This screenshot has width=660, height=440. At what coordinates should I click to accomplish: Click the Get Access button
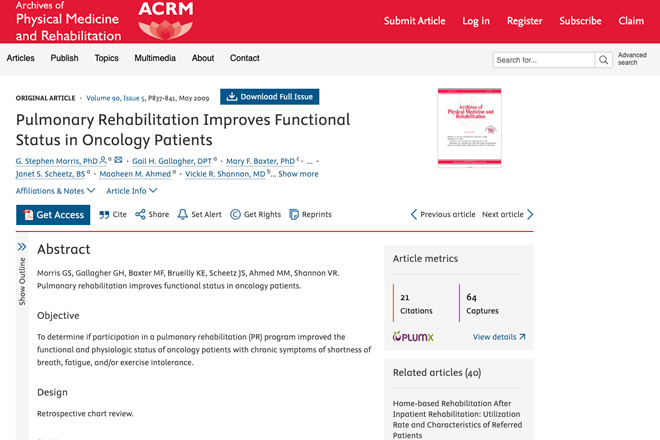[x=53, y=215]
